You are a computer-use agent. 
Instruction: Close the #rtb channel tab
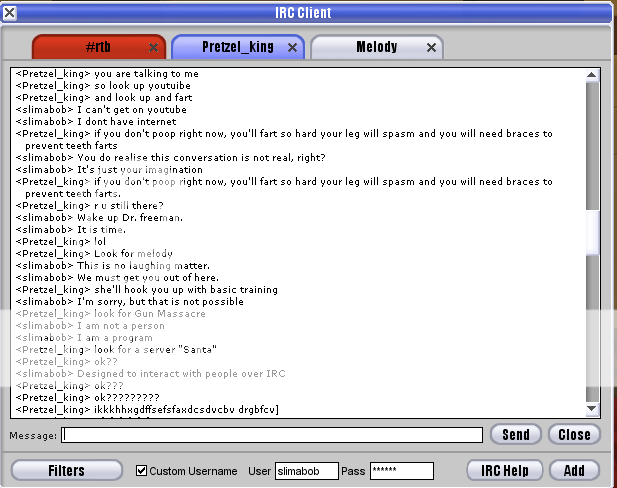(x=153, y=47)
